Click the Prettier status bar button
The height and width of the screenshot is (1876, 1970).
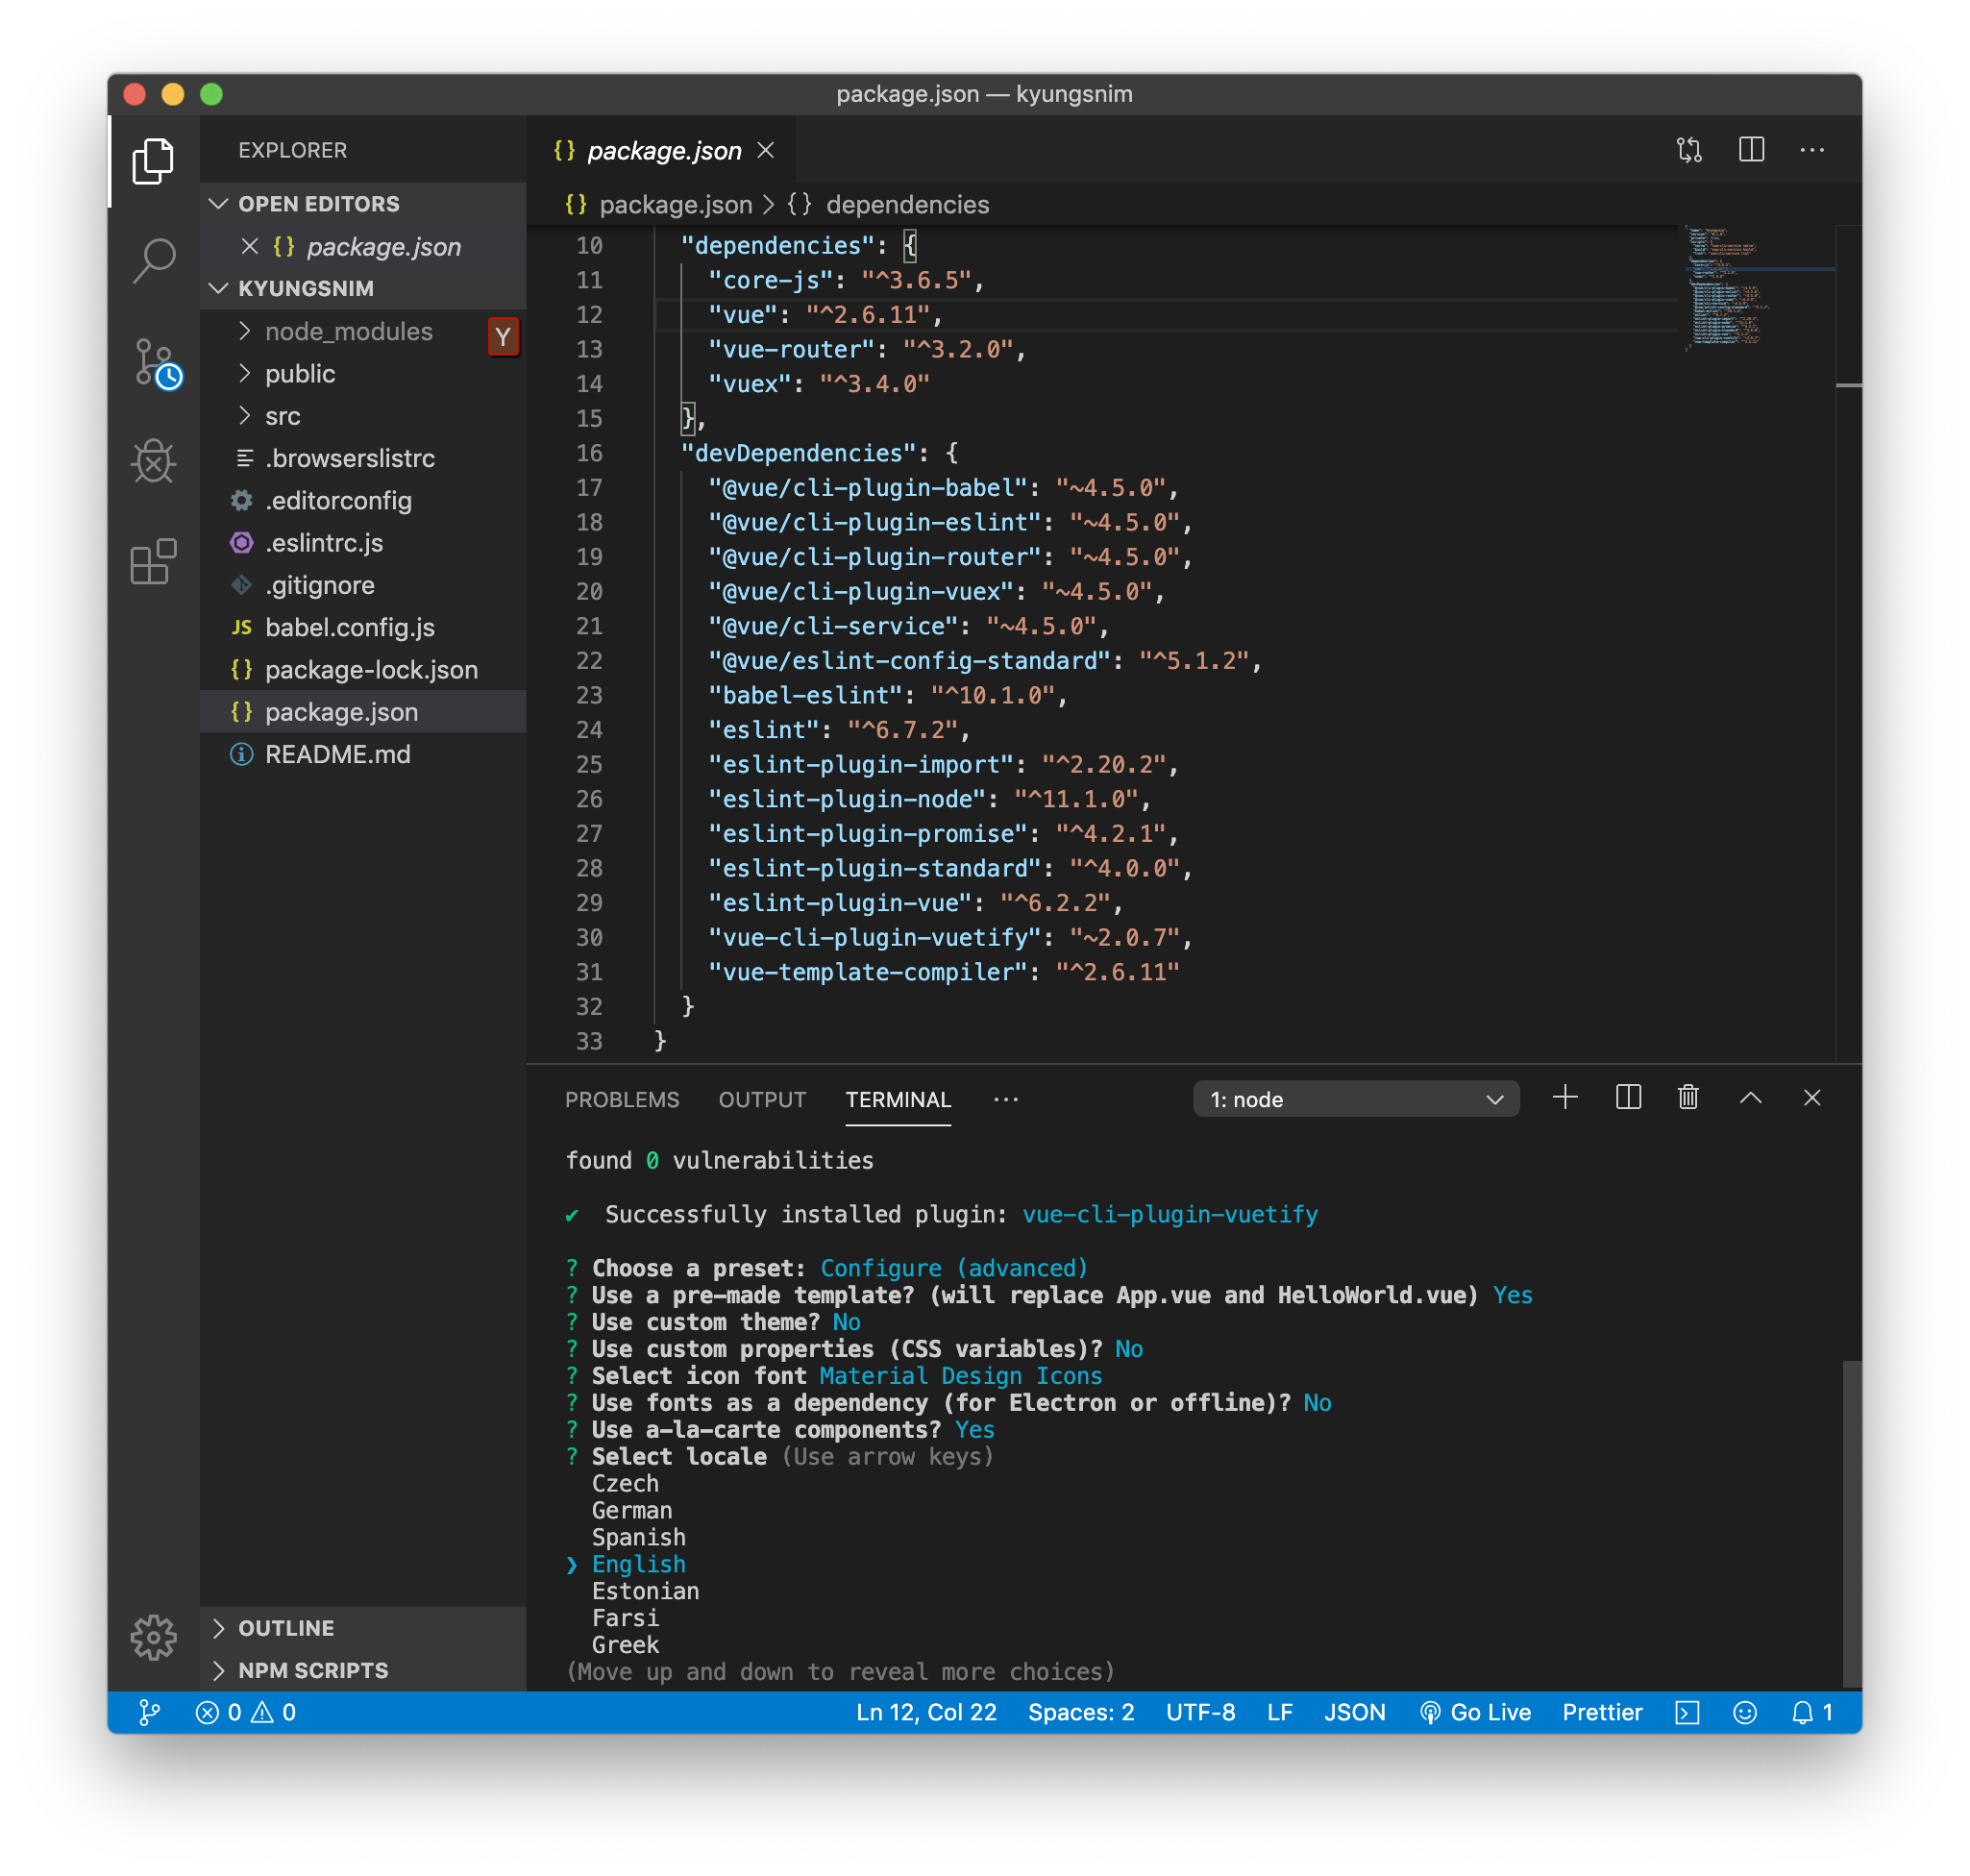coord(1602,1713)
